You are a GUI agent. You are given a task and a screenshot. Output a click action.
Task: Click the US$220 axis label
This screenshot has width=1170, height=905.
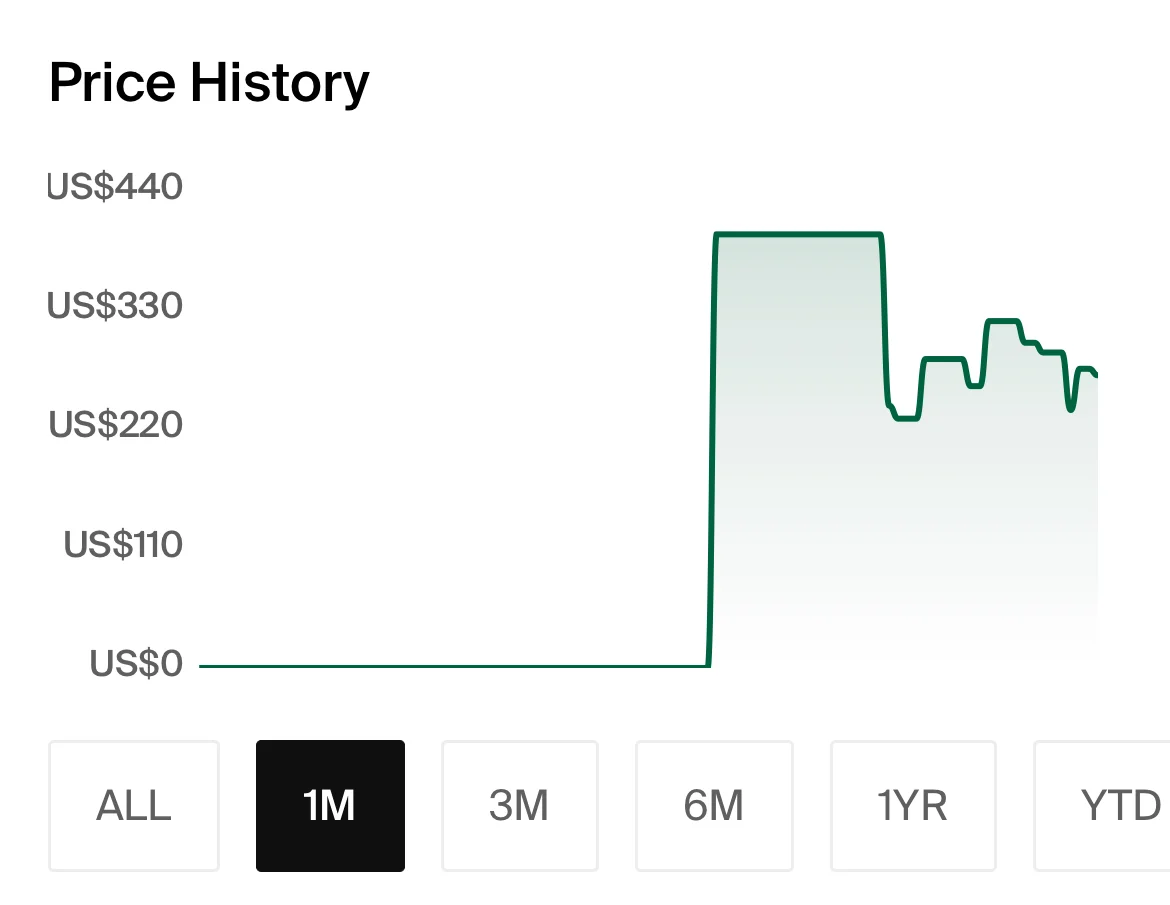(x=116, y=424)
